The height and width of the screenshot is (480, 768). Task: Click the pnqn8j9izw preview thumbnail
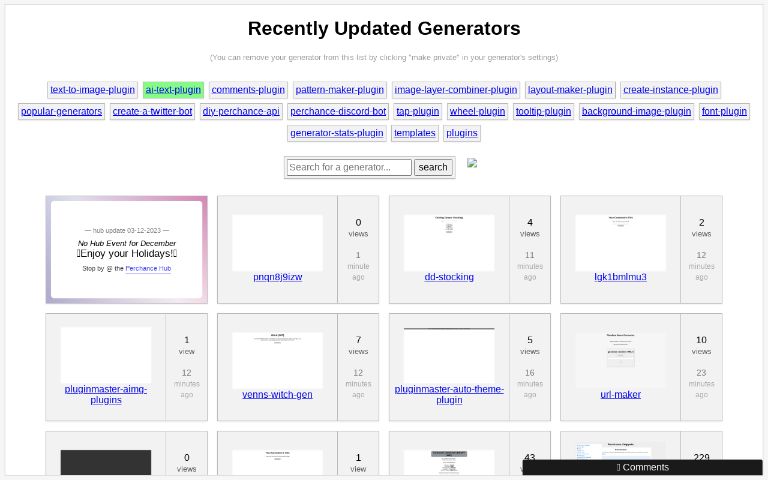[277, 242]
